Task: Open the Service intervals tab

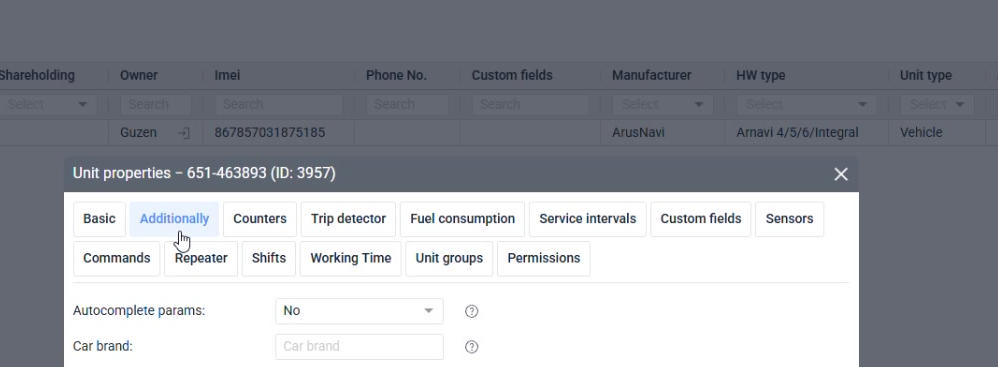Action: 587,219
